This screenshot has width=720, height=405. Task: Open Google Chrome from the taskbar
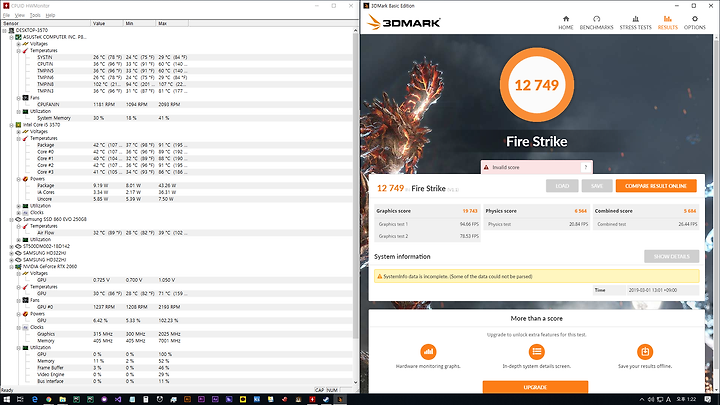point(49,399)
